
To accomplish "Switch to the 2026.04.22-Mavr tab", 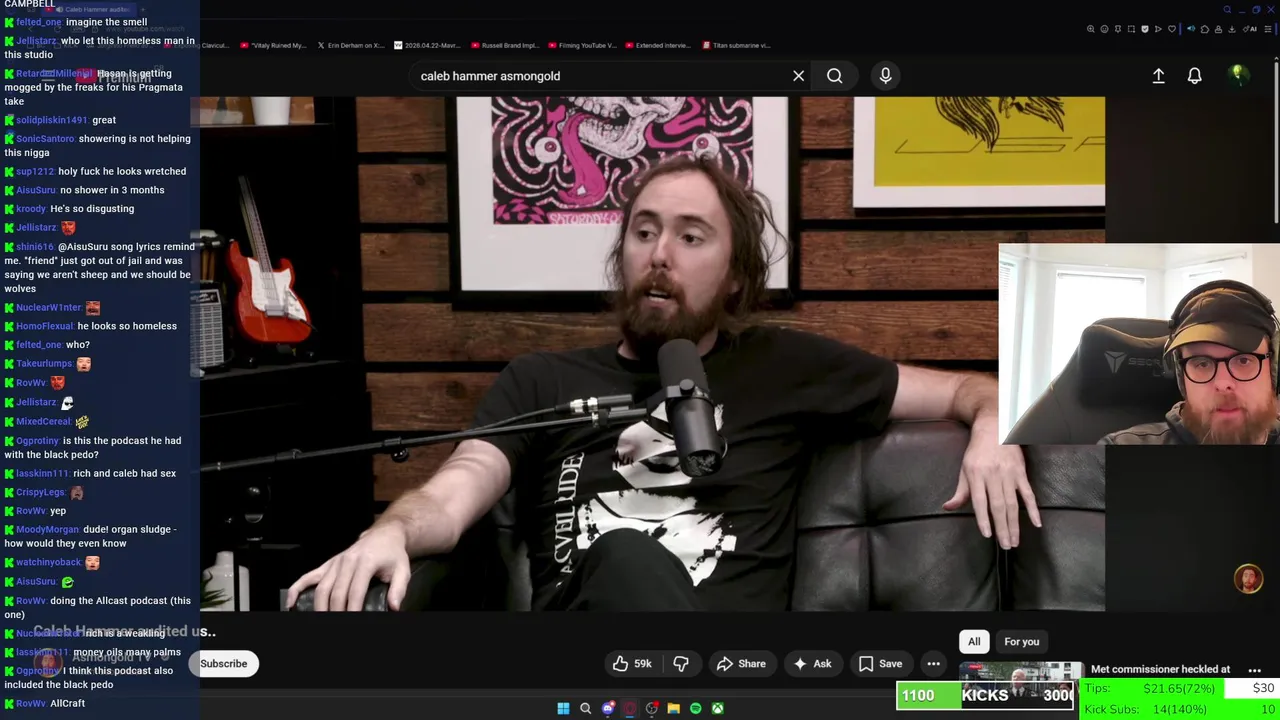I will pos(428,45).
